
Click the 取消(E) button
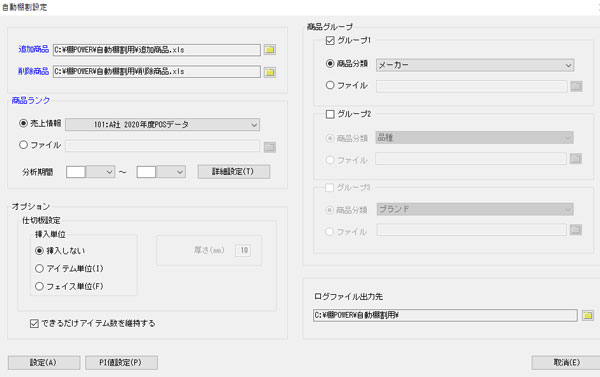(566, 362)
